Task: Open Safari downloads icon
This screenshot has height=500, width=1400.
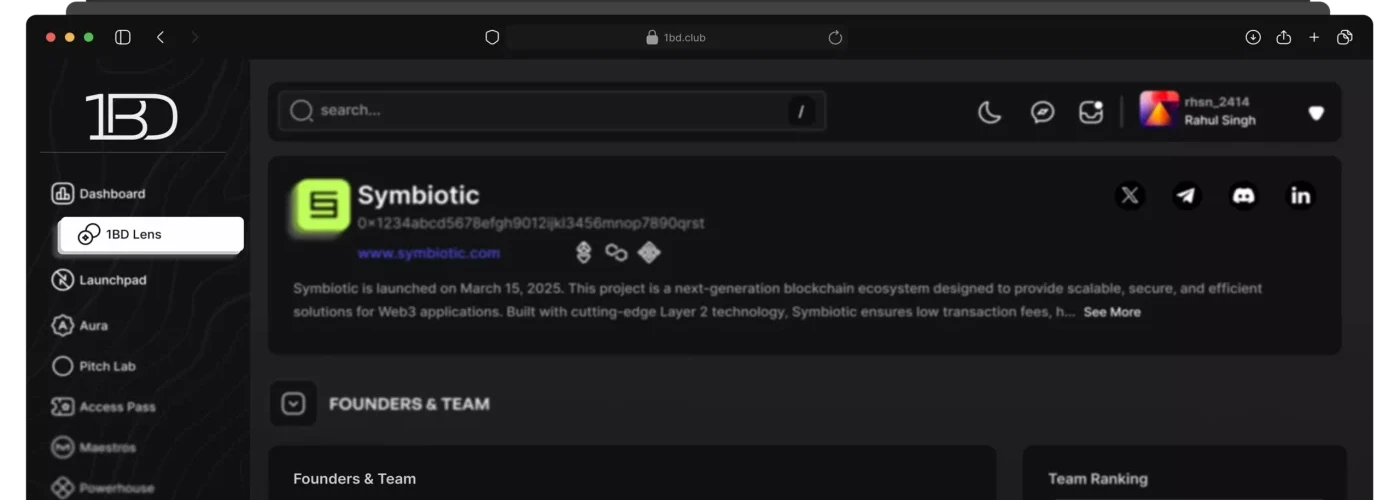Action: point(1253,37)
